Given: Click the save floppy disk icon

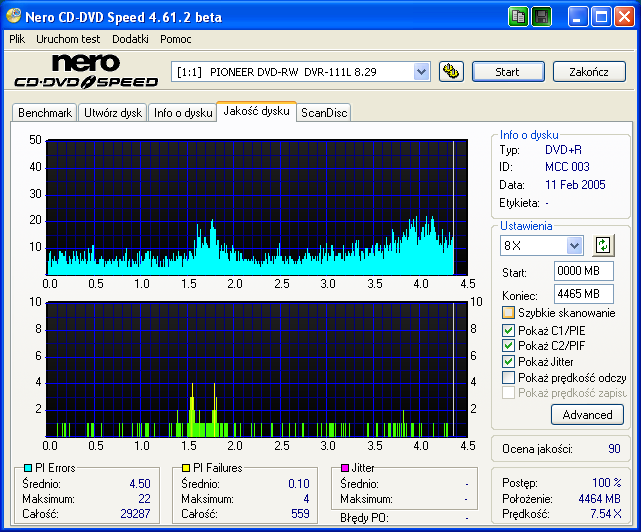Looking at the screenshot, I should point(542,17).
